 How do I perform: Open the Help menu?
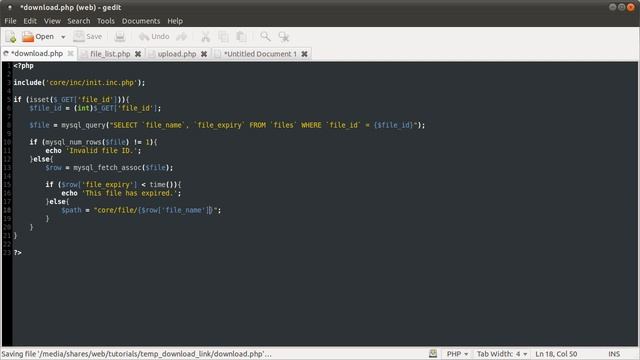[175, 21]
